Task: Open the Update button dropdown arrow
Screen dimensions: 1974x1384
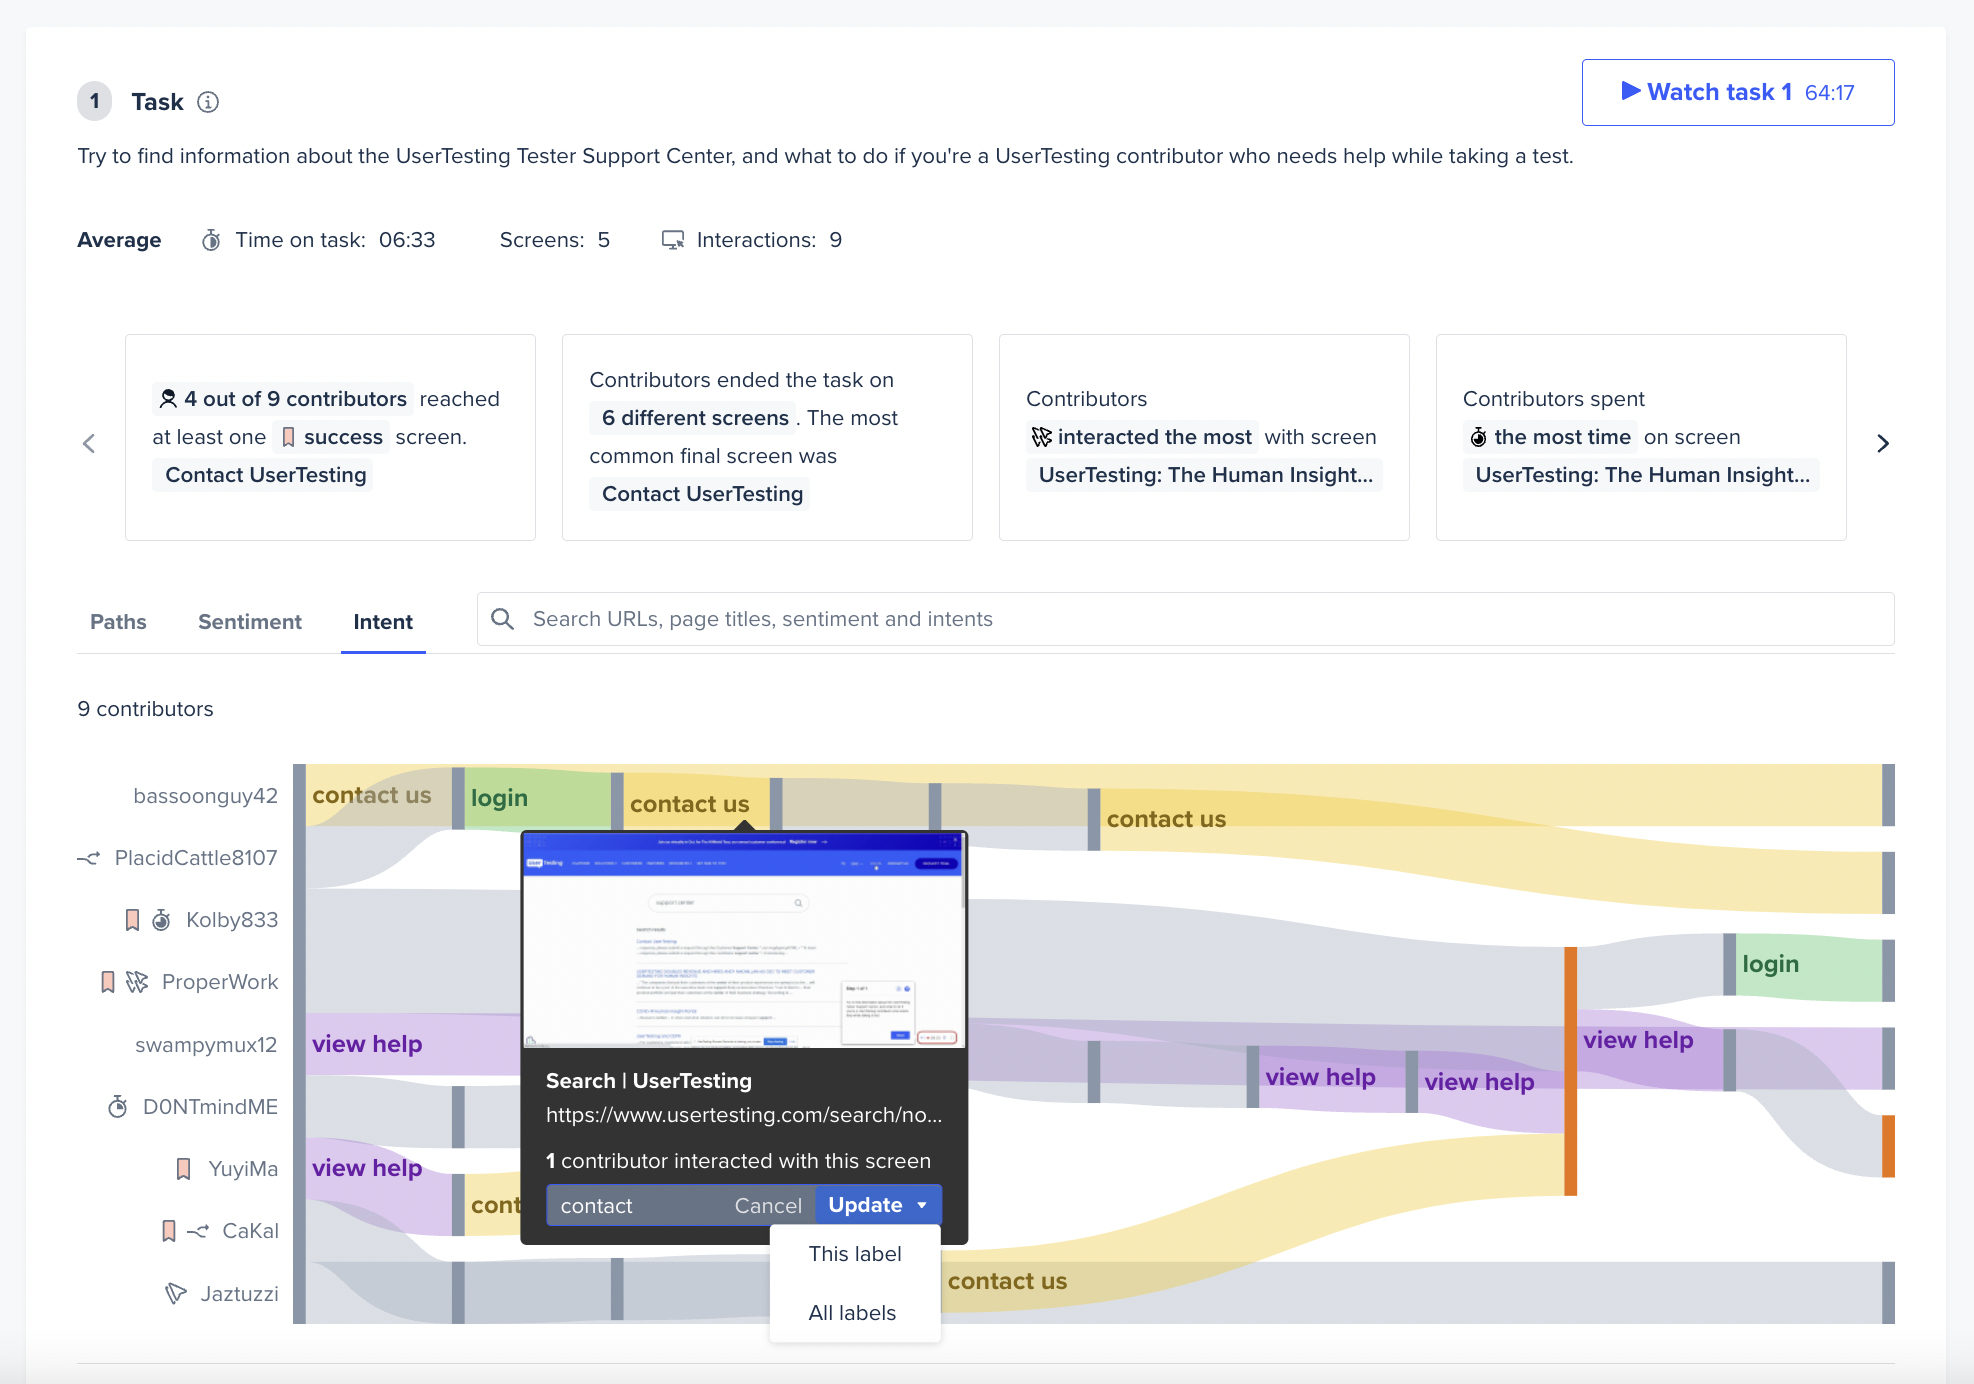Action: 922,1205
